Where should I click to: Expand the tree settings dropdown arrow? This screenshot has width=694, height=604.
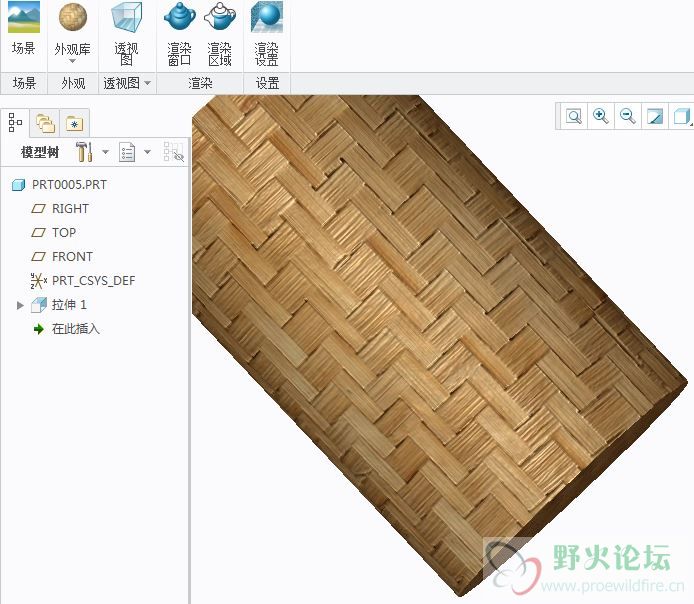105,152
